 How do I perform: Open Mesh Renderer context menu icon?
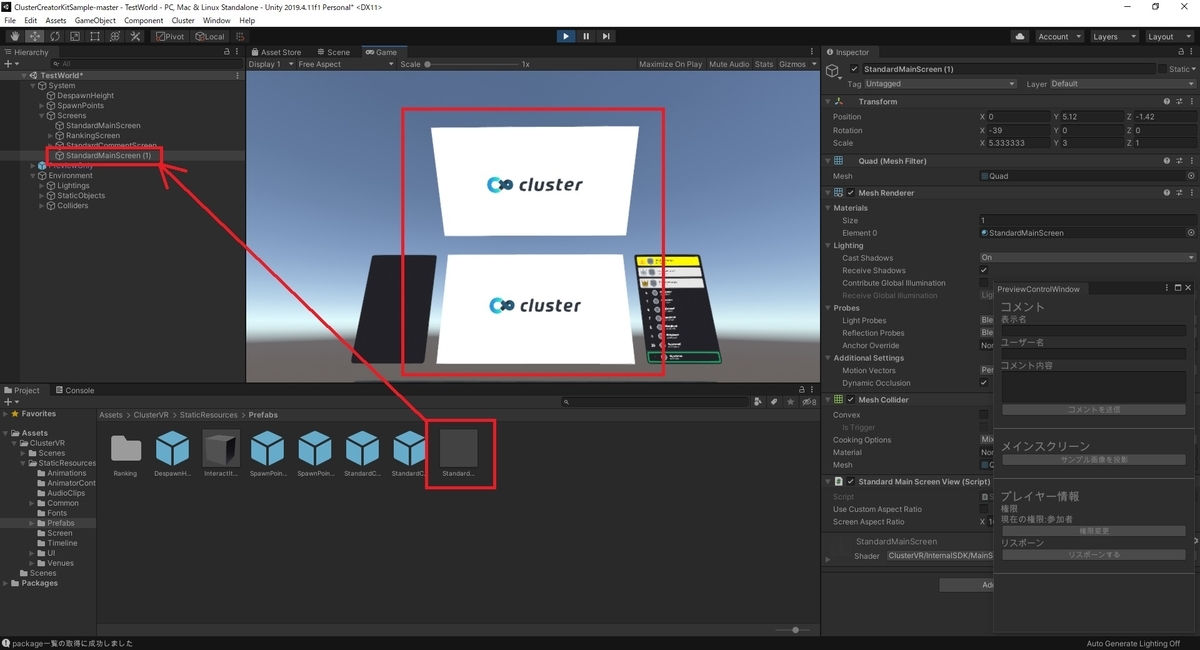coord(1191,192)
